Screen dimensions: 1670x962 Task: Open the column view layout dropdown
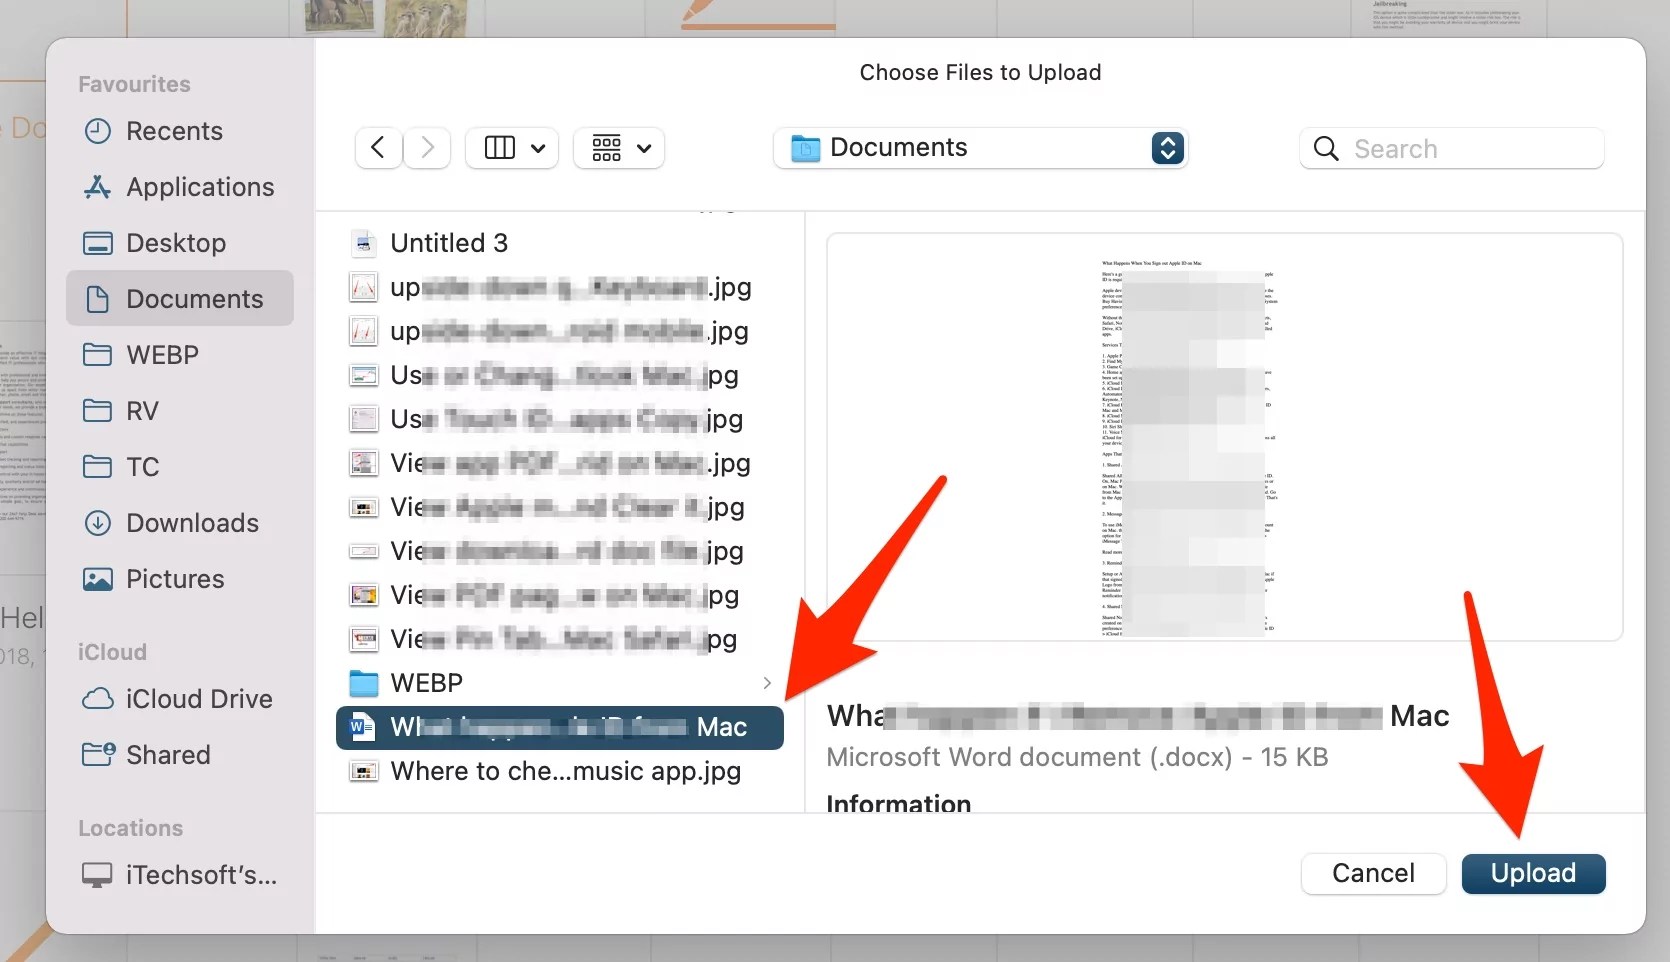[x=511, y=147]
